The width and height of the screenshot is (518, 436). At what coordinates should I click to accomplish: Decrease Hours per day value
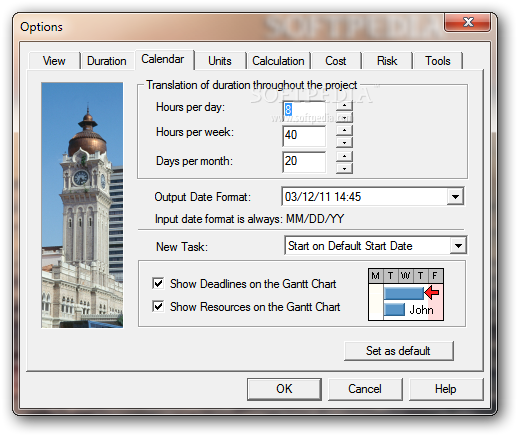click(344, 117)
